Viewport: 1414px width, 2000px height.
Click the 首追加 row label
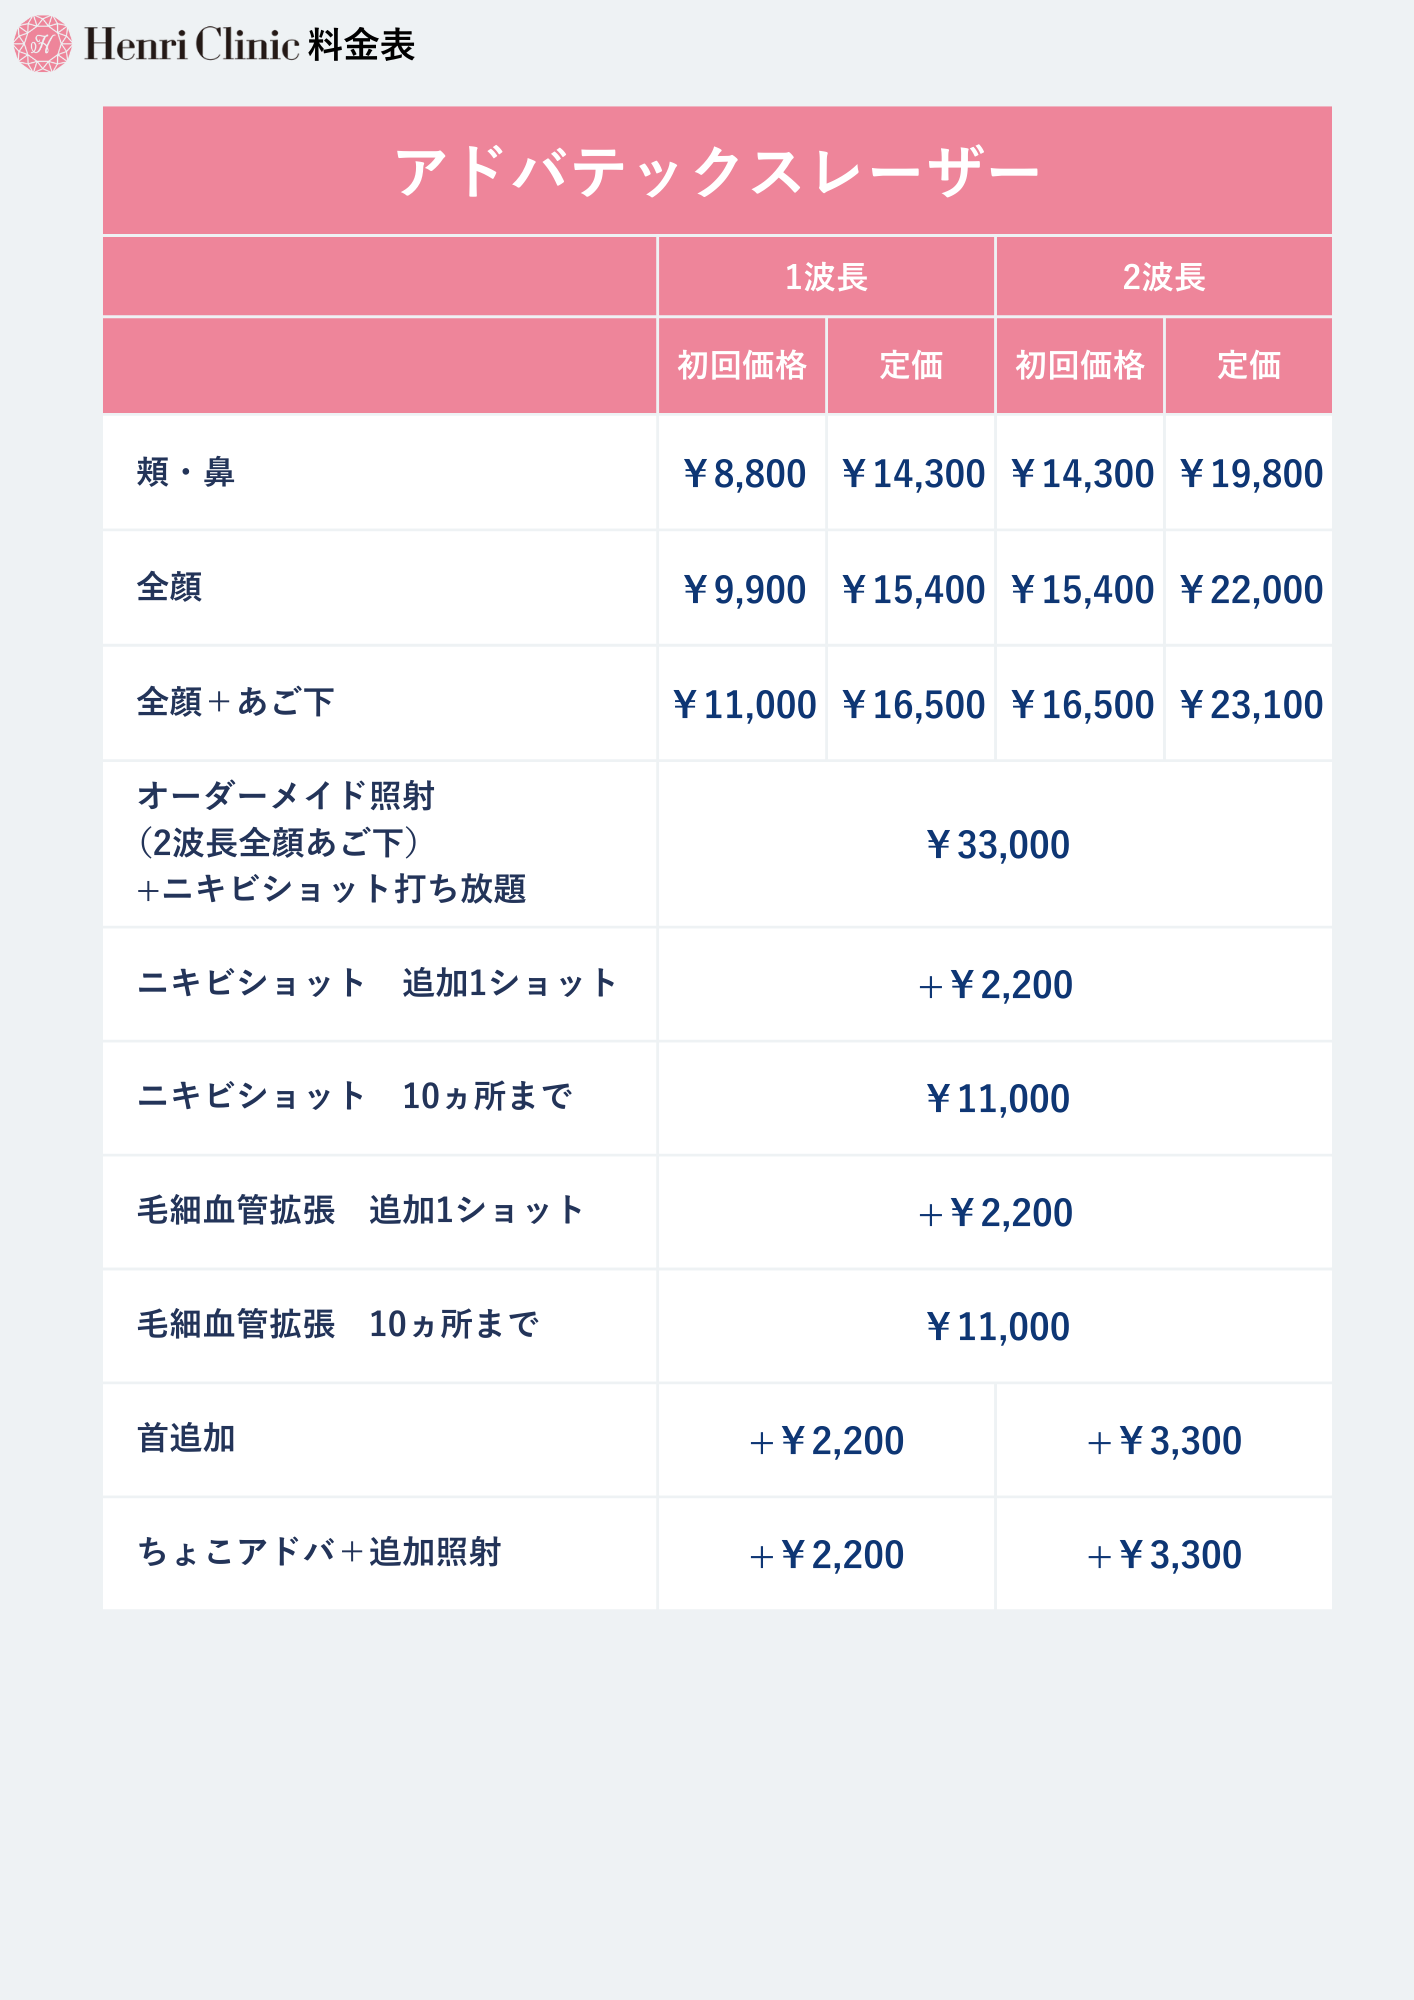click(x=186, y=1438)
